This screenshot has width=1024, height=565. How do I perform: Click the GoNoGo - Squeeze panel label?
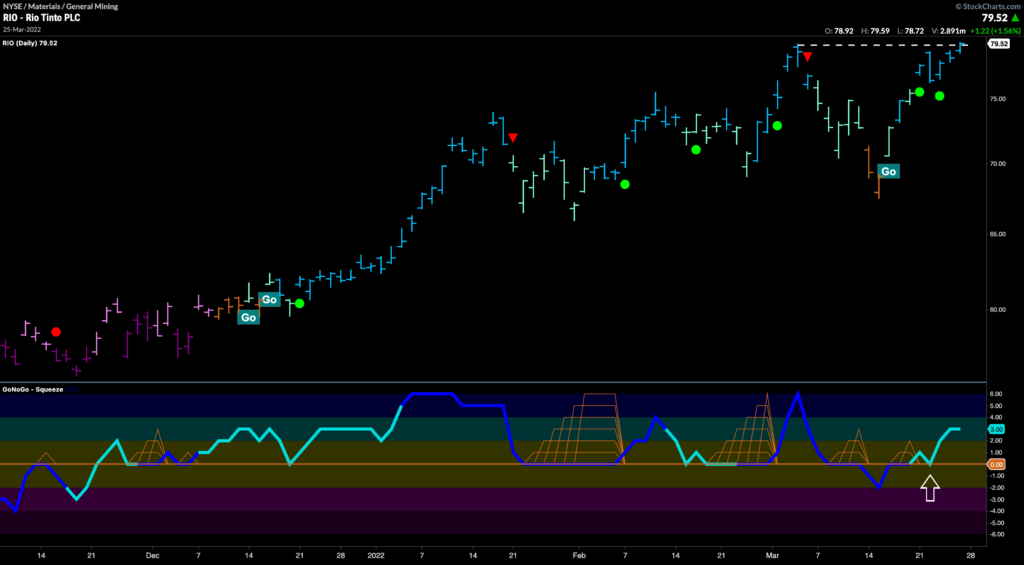pyautogui.click(x=33, y=389)
